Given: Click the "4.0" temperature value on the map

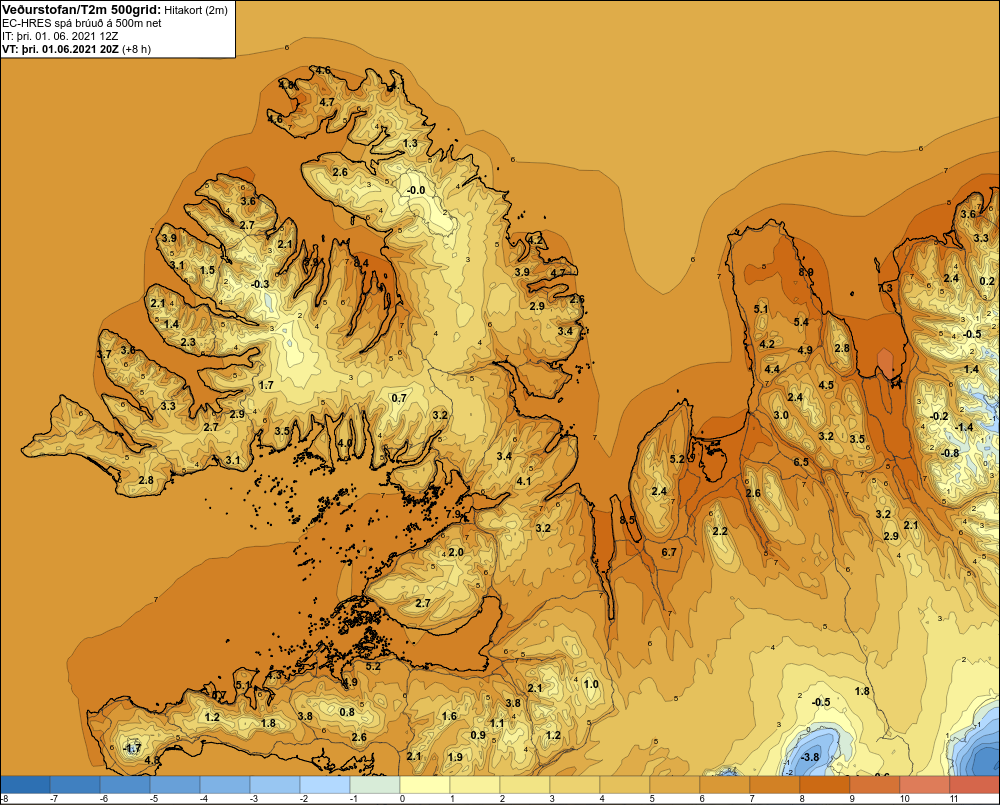Looking at the screenshot, I should 345,443.
